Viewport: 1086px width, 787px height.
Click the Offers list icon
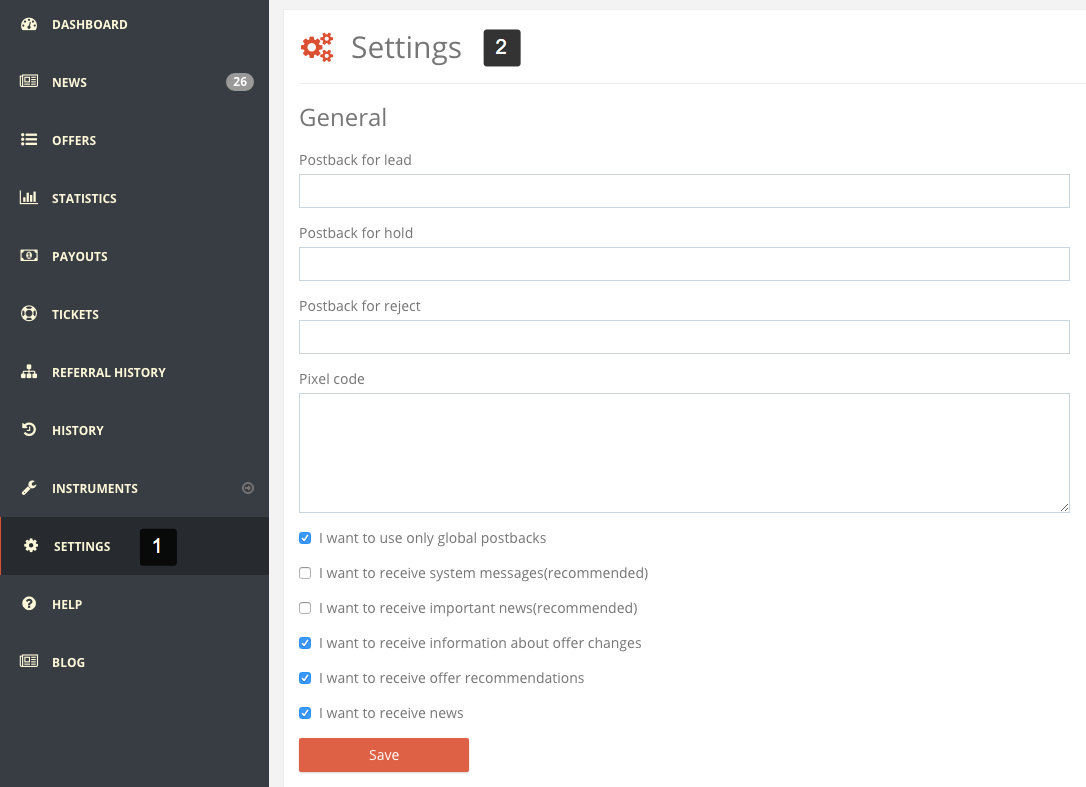(29, 140)
